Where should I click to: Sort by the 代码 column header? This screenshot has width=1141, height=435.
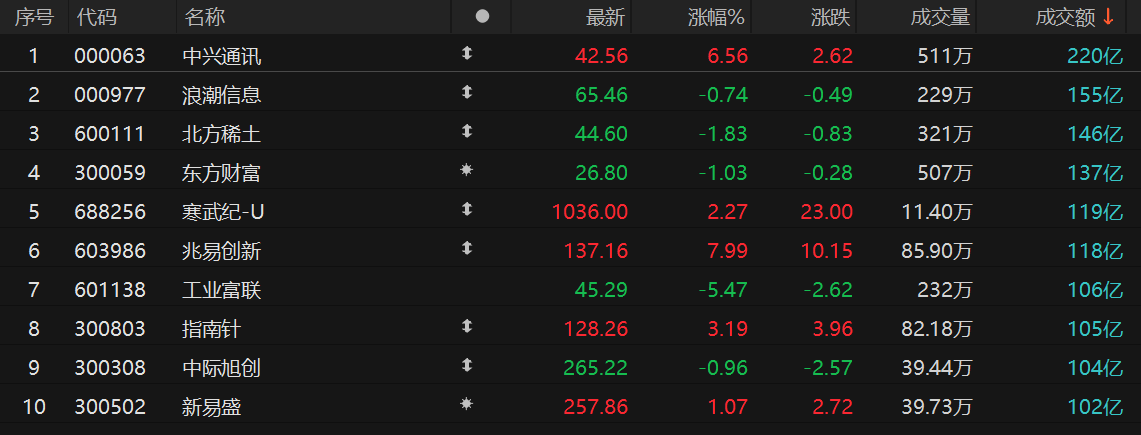(97, 17)
